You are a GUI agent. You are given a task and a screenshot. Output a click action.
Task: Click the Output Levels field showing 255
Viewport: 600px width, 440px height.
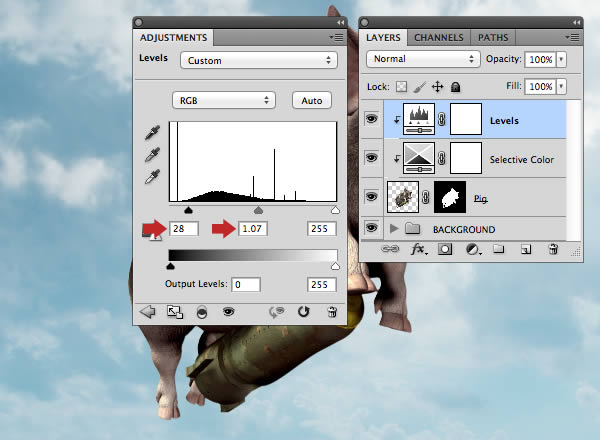(x=321, y=285)
